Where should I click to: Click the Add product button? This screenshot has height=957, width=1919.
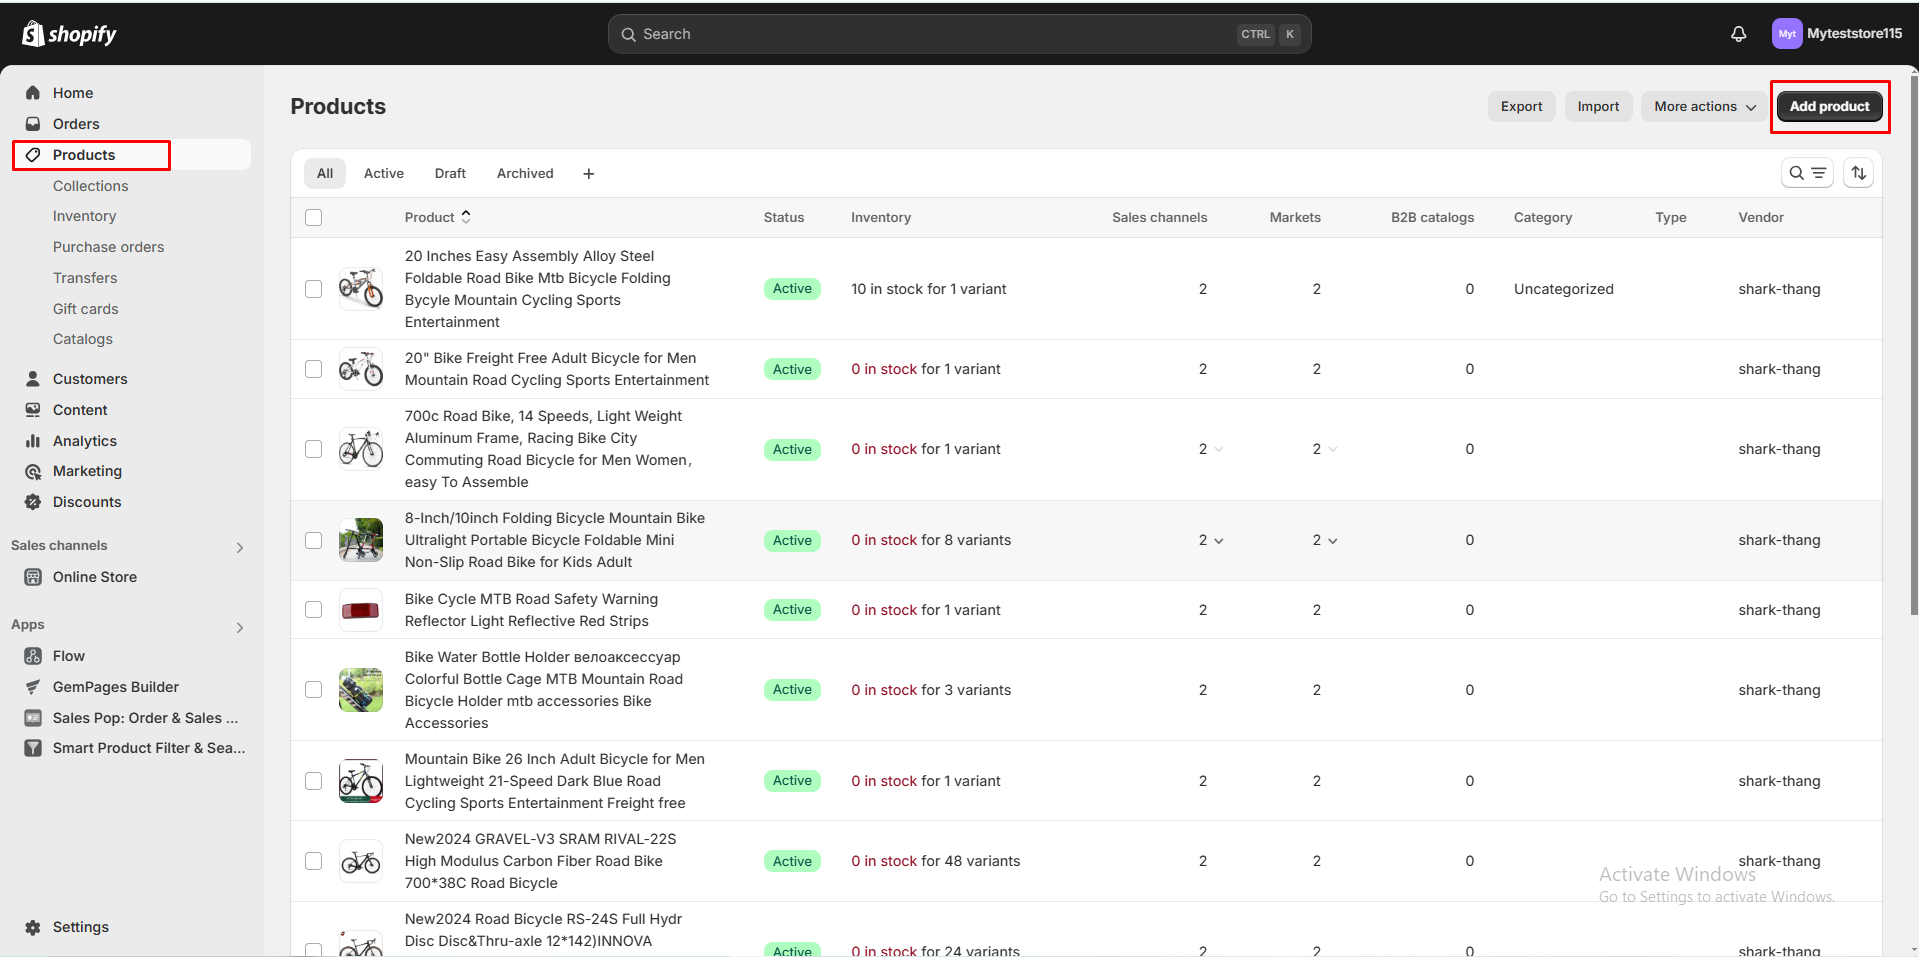(x=1828, y=107)
